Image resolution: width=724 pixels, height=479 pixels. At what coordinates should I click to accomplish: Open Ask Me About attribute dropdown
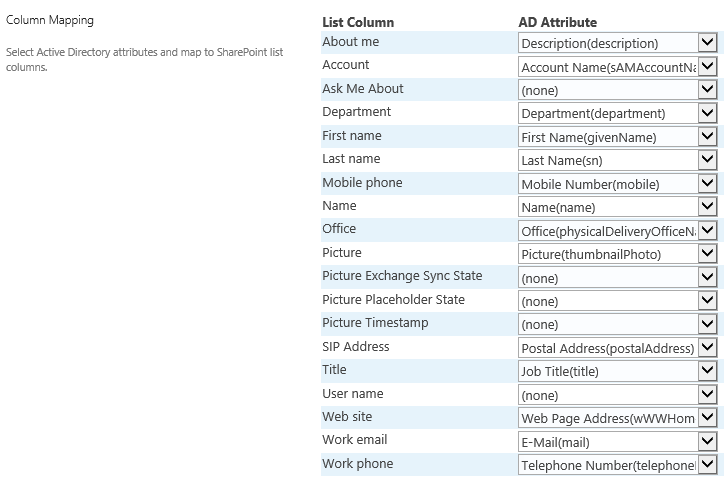(x=708, y=90)
